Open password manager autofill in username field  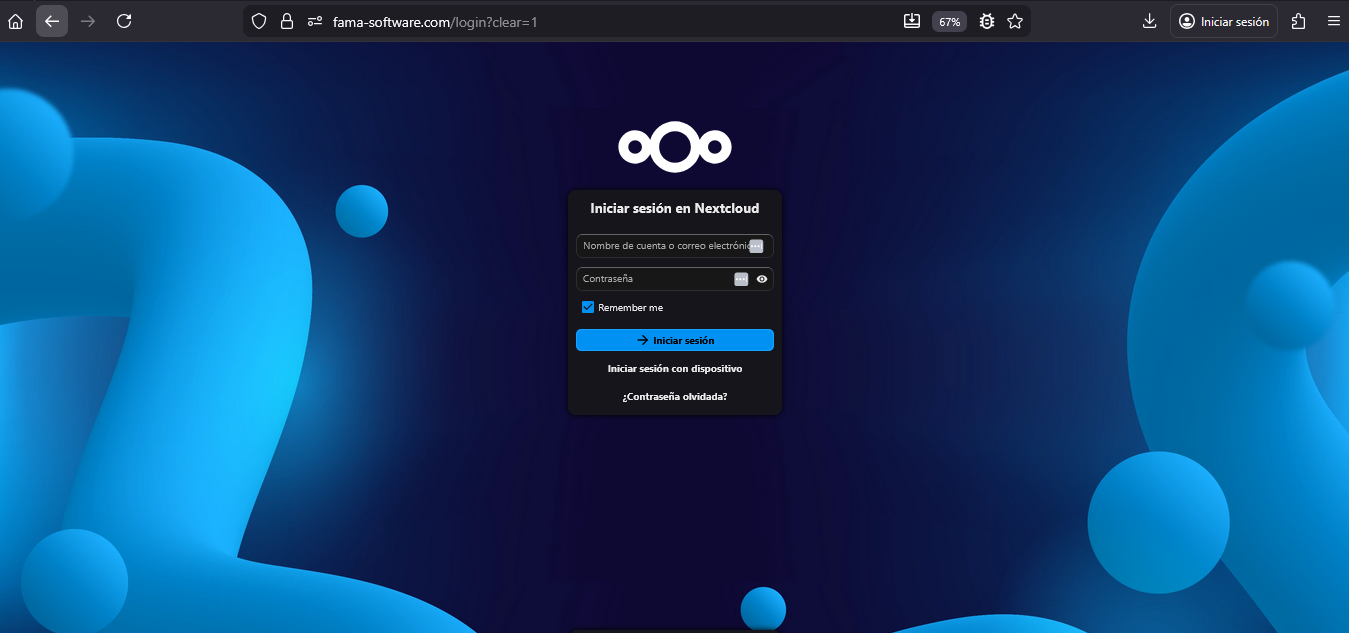tap(757, 246)
